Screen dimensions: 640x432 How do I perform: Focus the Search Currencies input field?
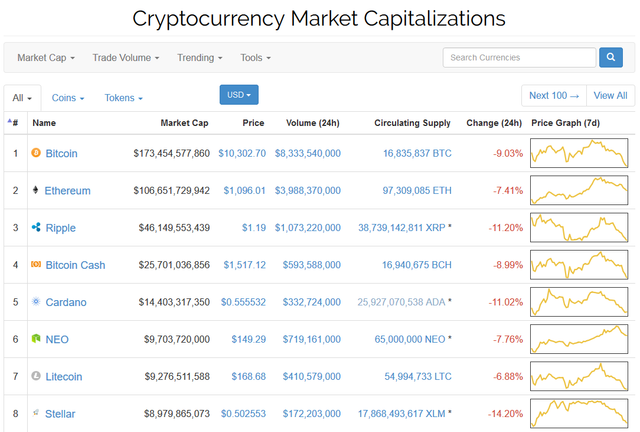coord(519,57)
